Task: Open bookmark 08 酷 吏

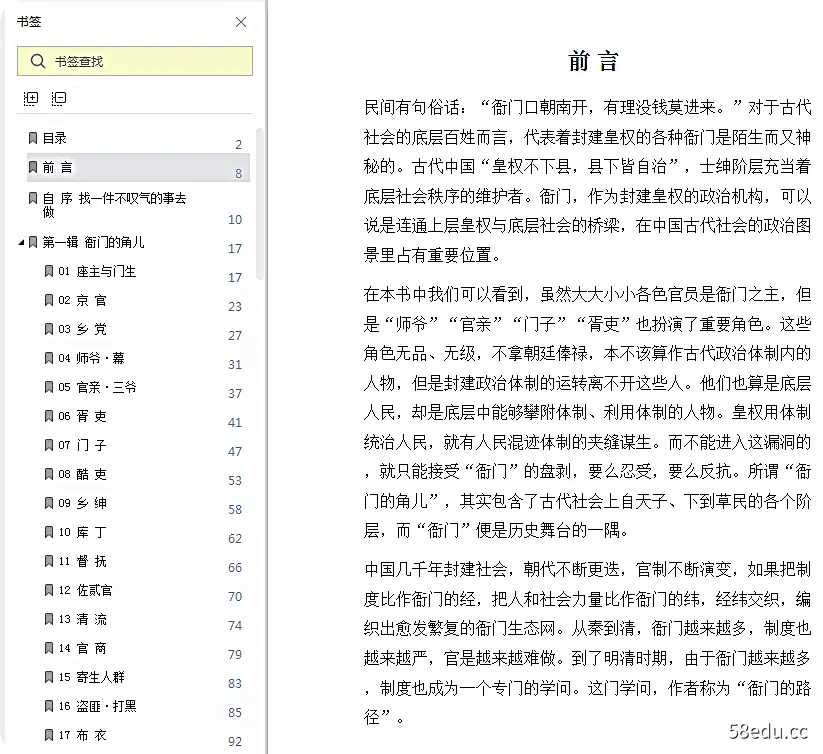Action: [x=82, y=474]
